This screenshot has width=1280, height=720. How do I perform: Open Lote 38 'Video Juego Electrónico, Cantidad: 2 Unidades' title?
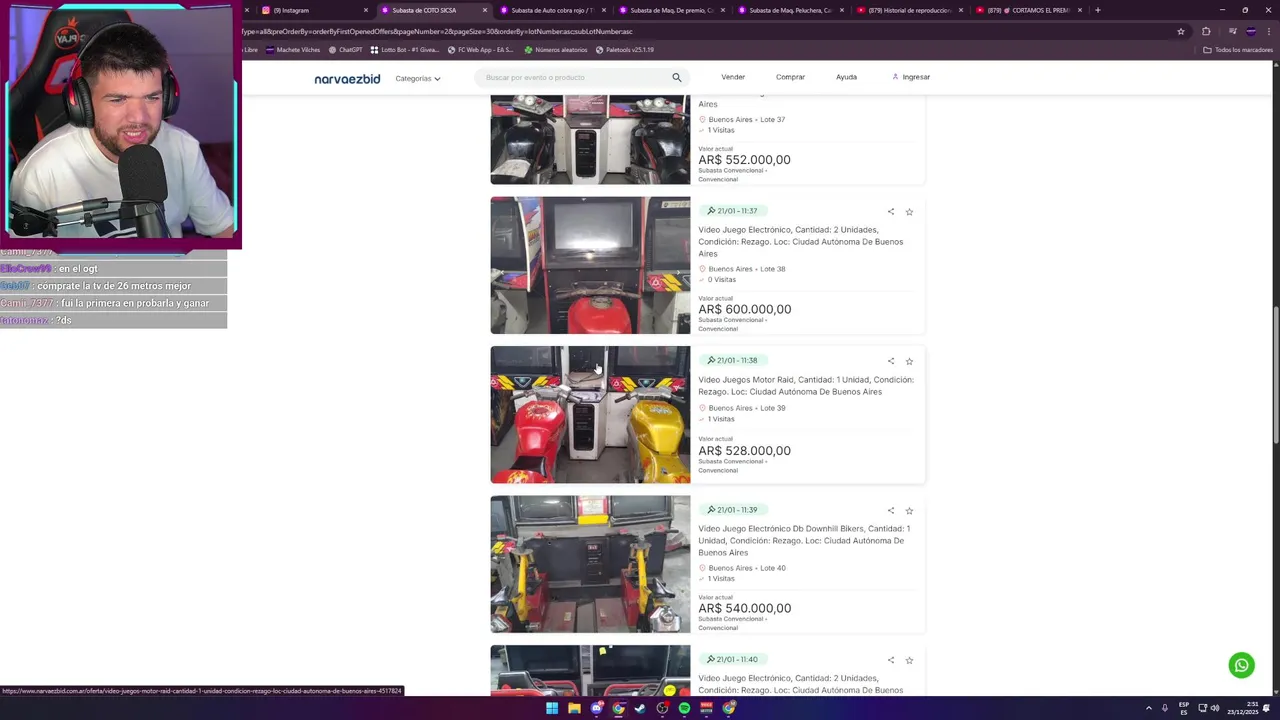click(800, 242)
